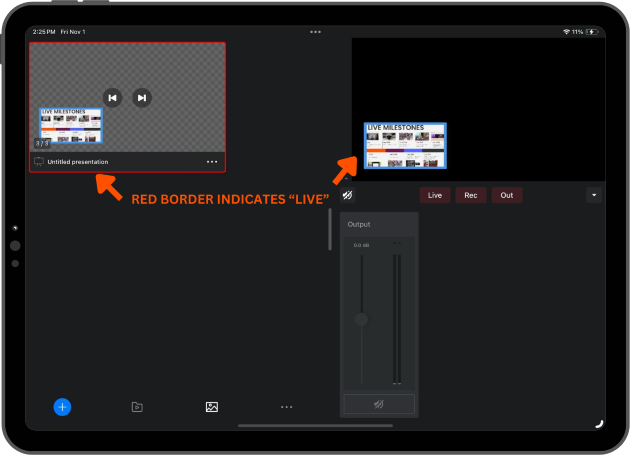The width and height of the screenshot is (630, 455).
Task: Expand the dropdown arrow next to Out
Action: tap(594, 195)
